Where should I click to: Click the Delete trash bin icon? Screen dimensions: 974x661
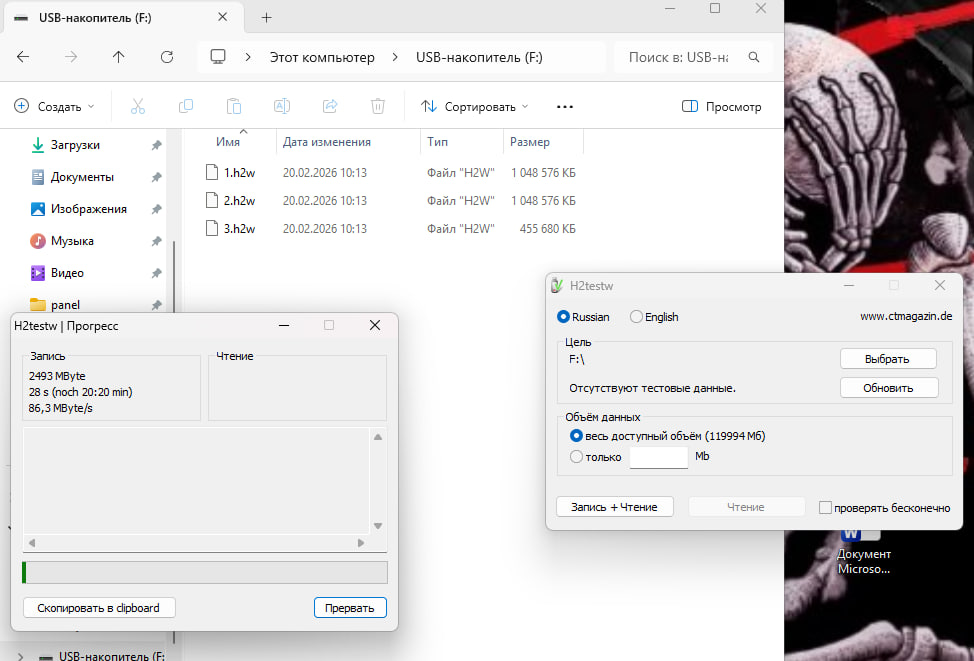click(x=378, y=106)
